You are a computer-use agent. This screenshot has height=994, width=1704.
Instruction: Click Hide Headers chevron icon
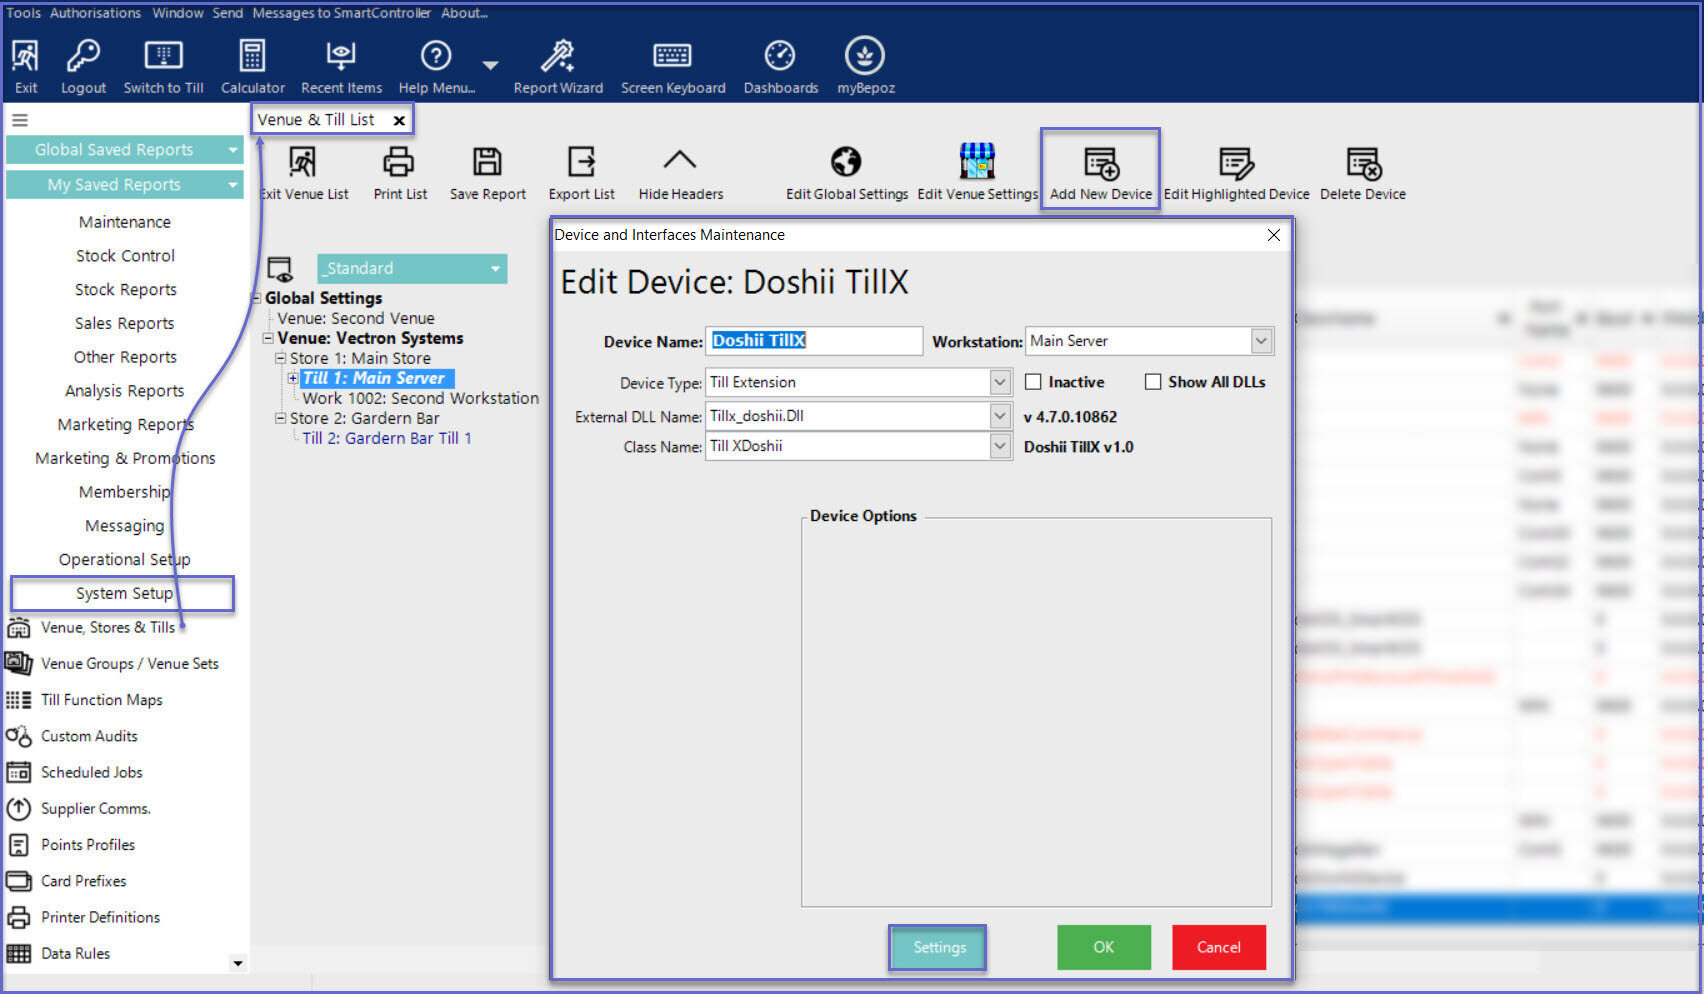(680, 160)
